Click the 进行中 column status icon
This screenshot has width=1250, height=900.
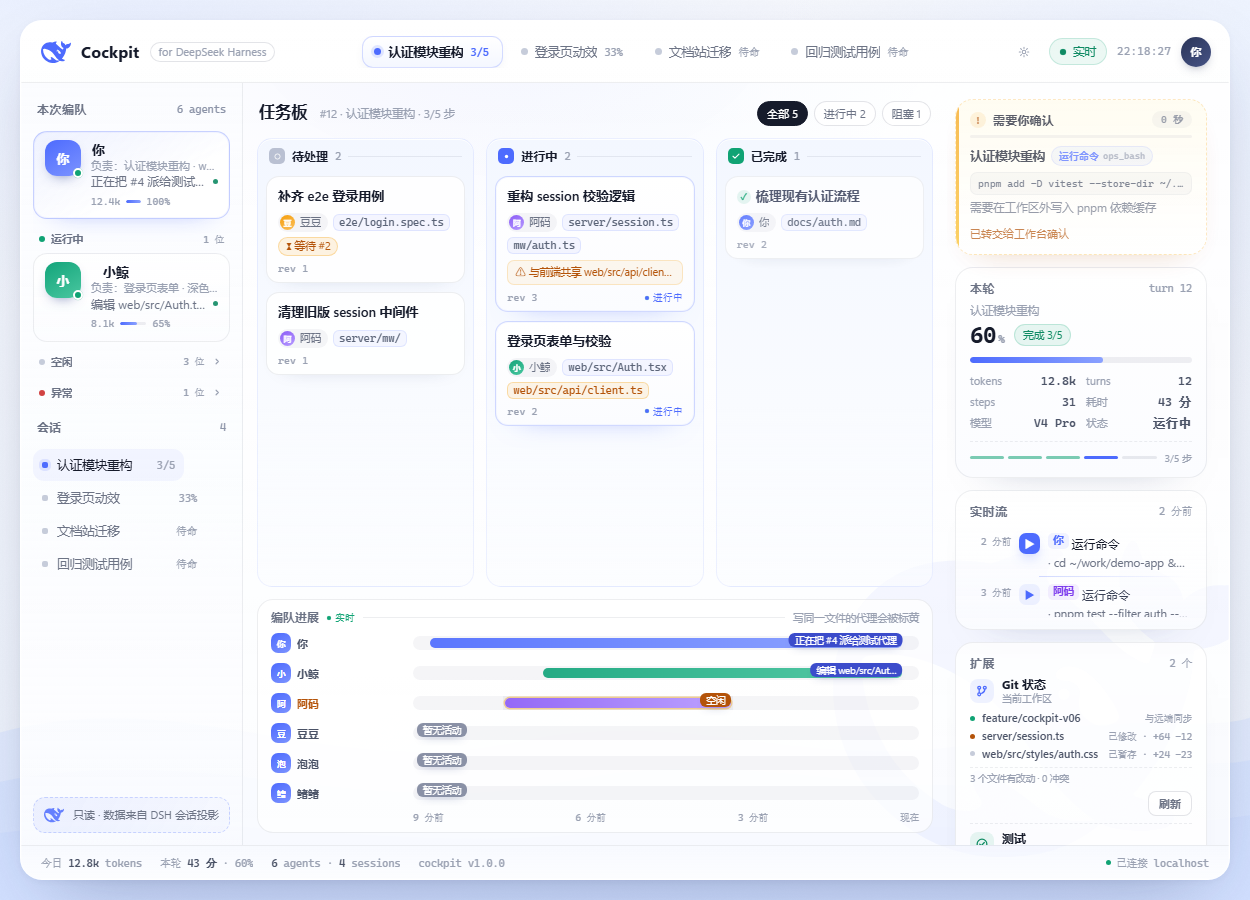tap(506, 156)
